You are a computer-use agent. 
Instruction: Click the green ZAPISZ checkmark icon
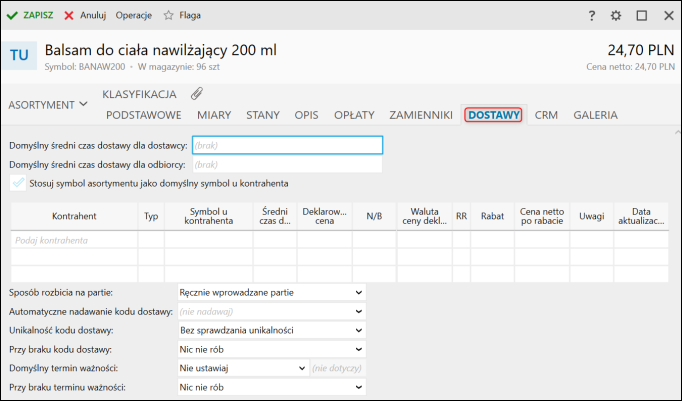[12, 16]
